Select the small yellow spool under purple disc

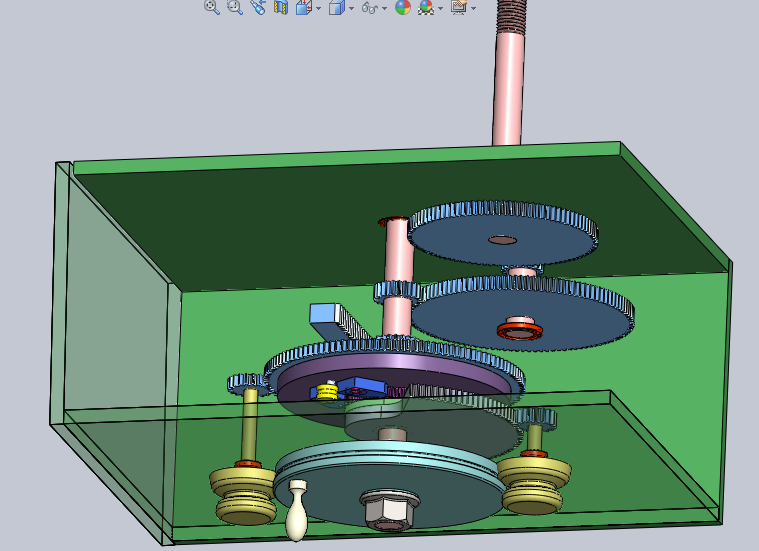pyautogui.click(x=327, y=391)
